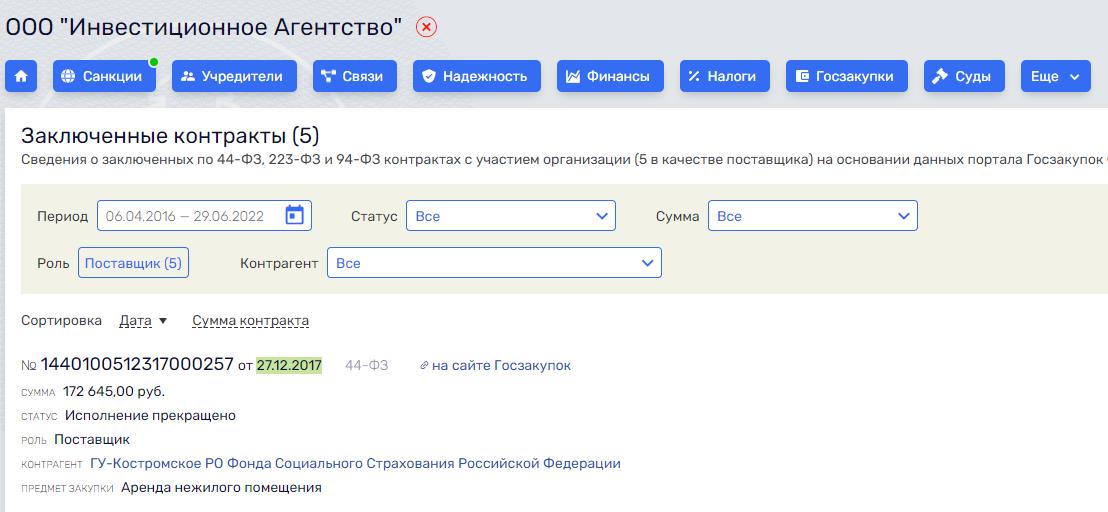
Task: Open the Санкции section
Action: pyautogui.click(x=104, y=76)
